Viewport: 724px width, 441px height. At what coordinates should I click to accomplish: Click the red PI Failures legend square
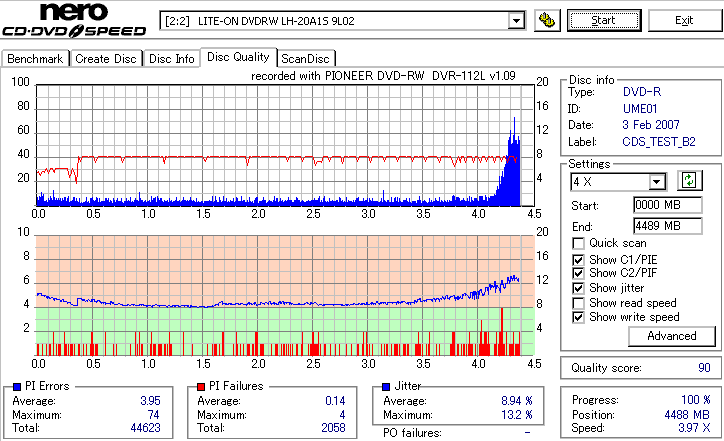pyautogui.click(x=201, y=387)
